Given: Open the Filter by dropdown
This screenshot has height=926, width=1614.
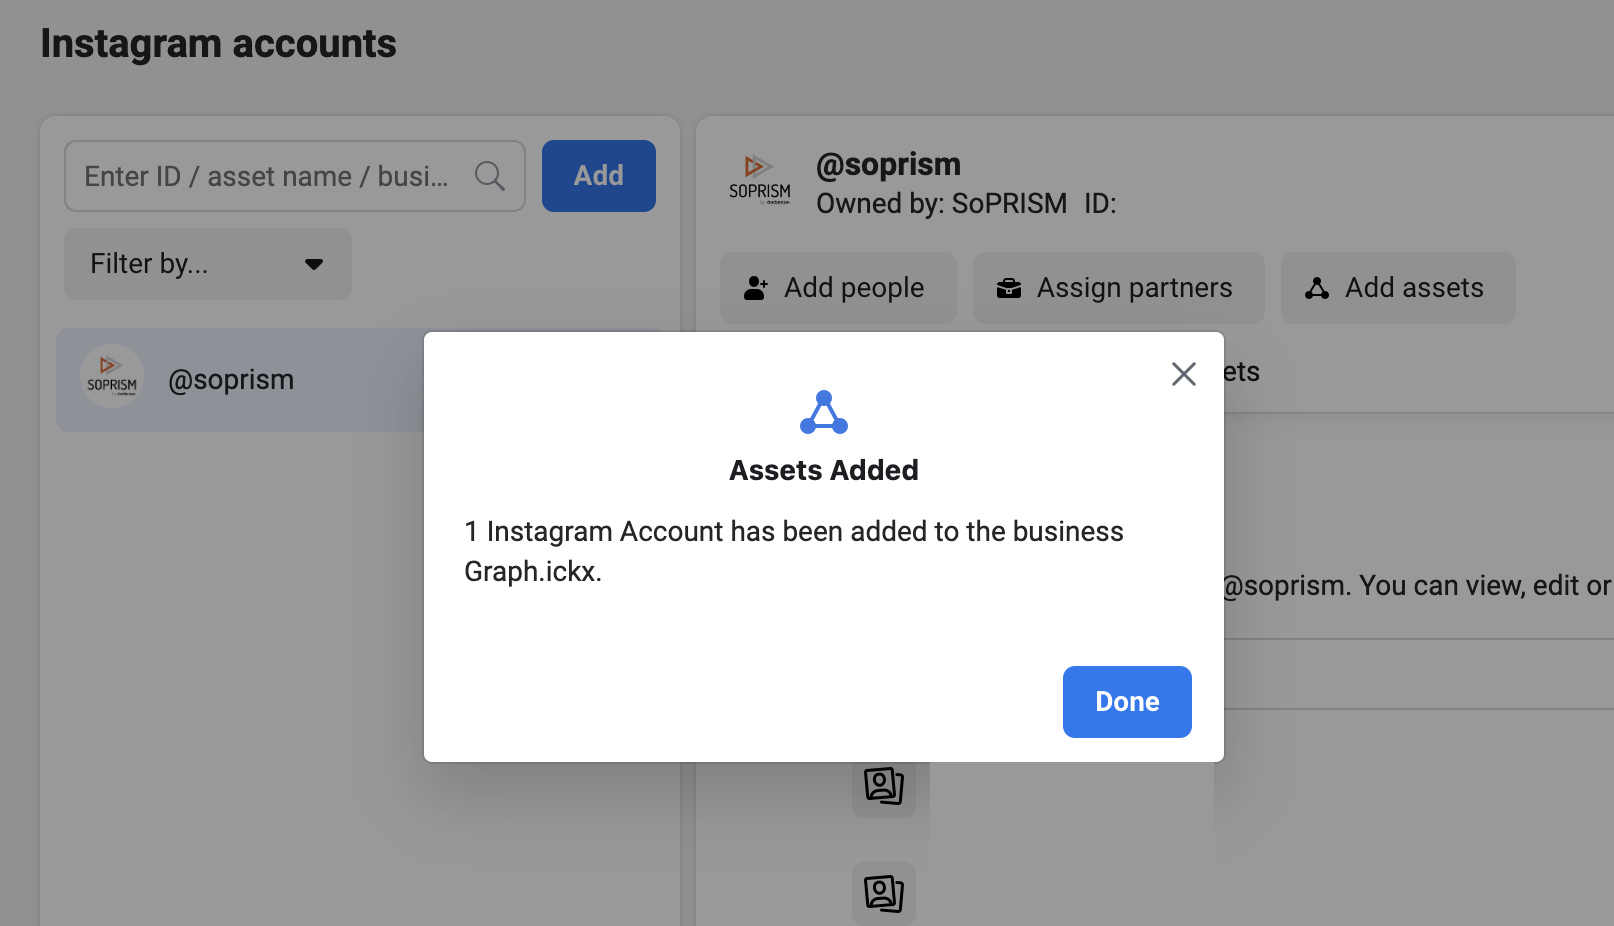Looking at the screenshot, I should pos(208,264).
